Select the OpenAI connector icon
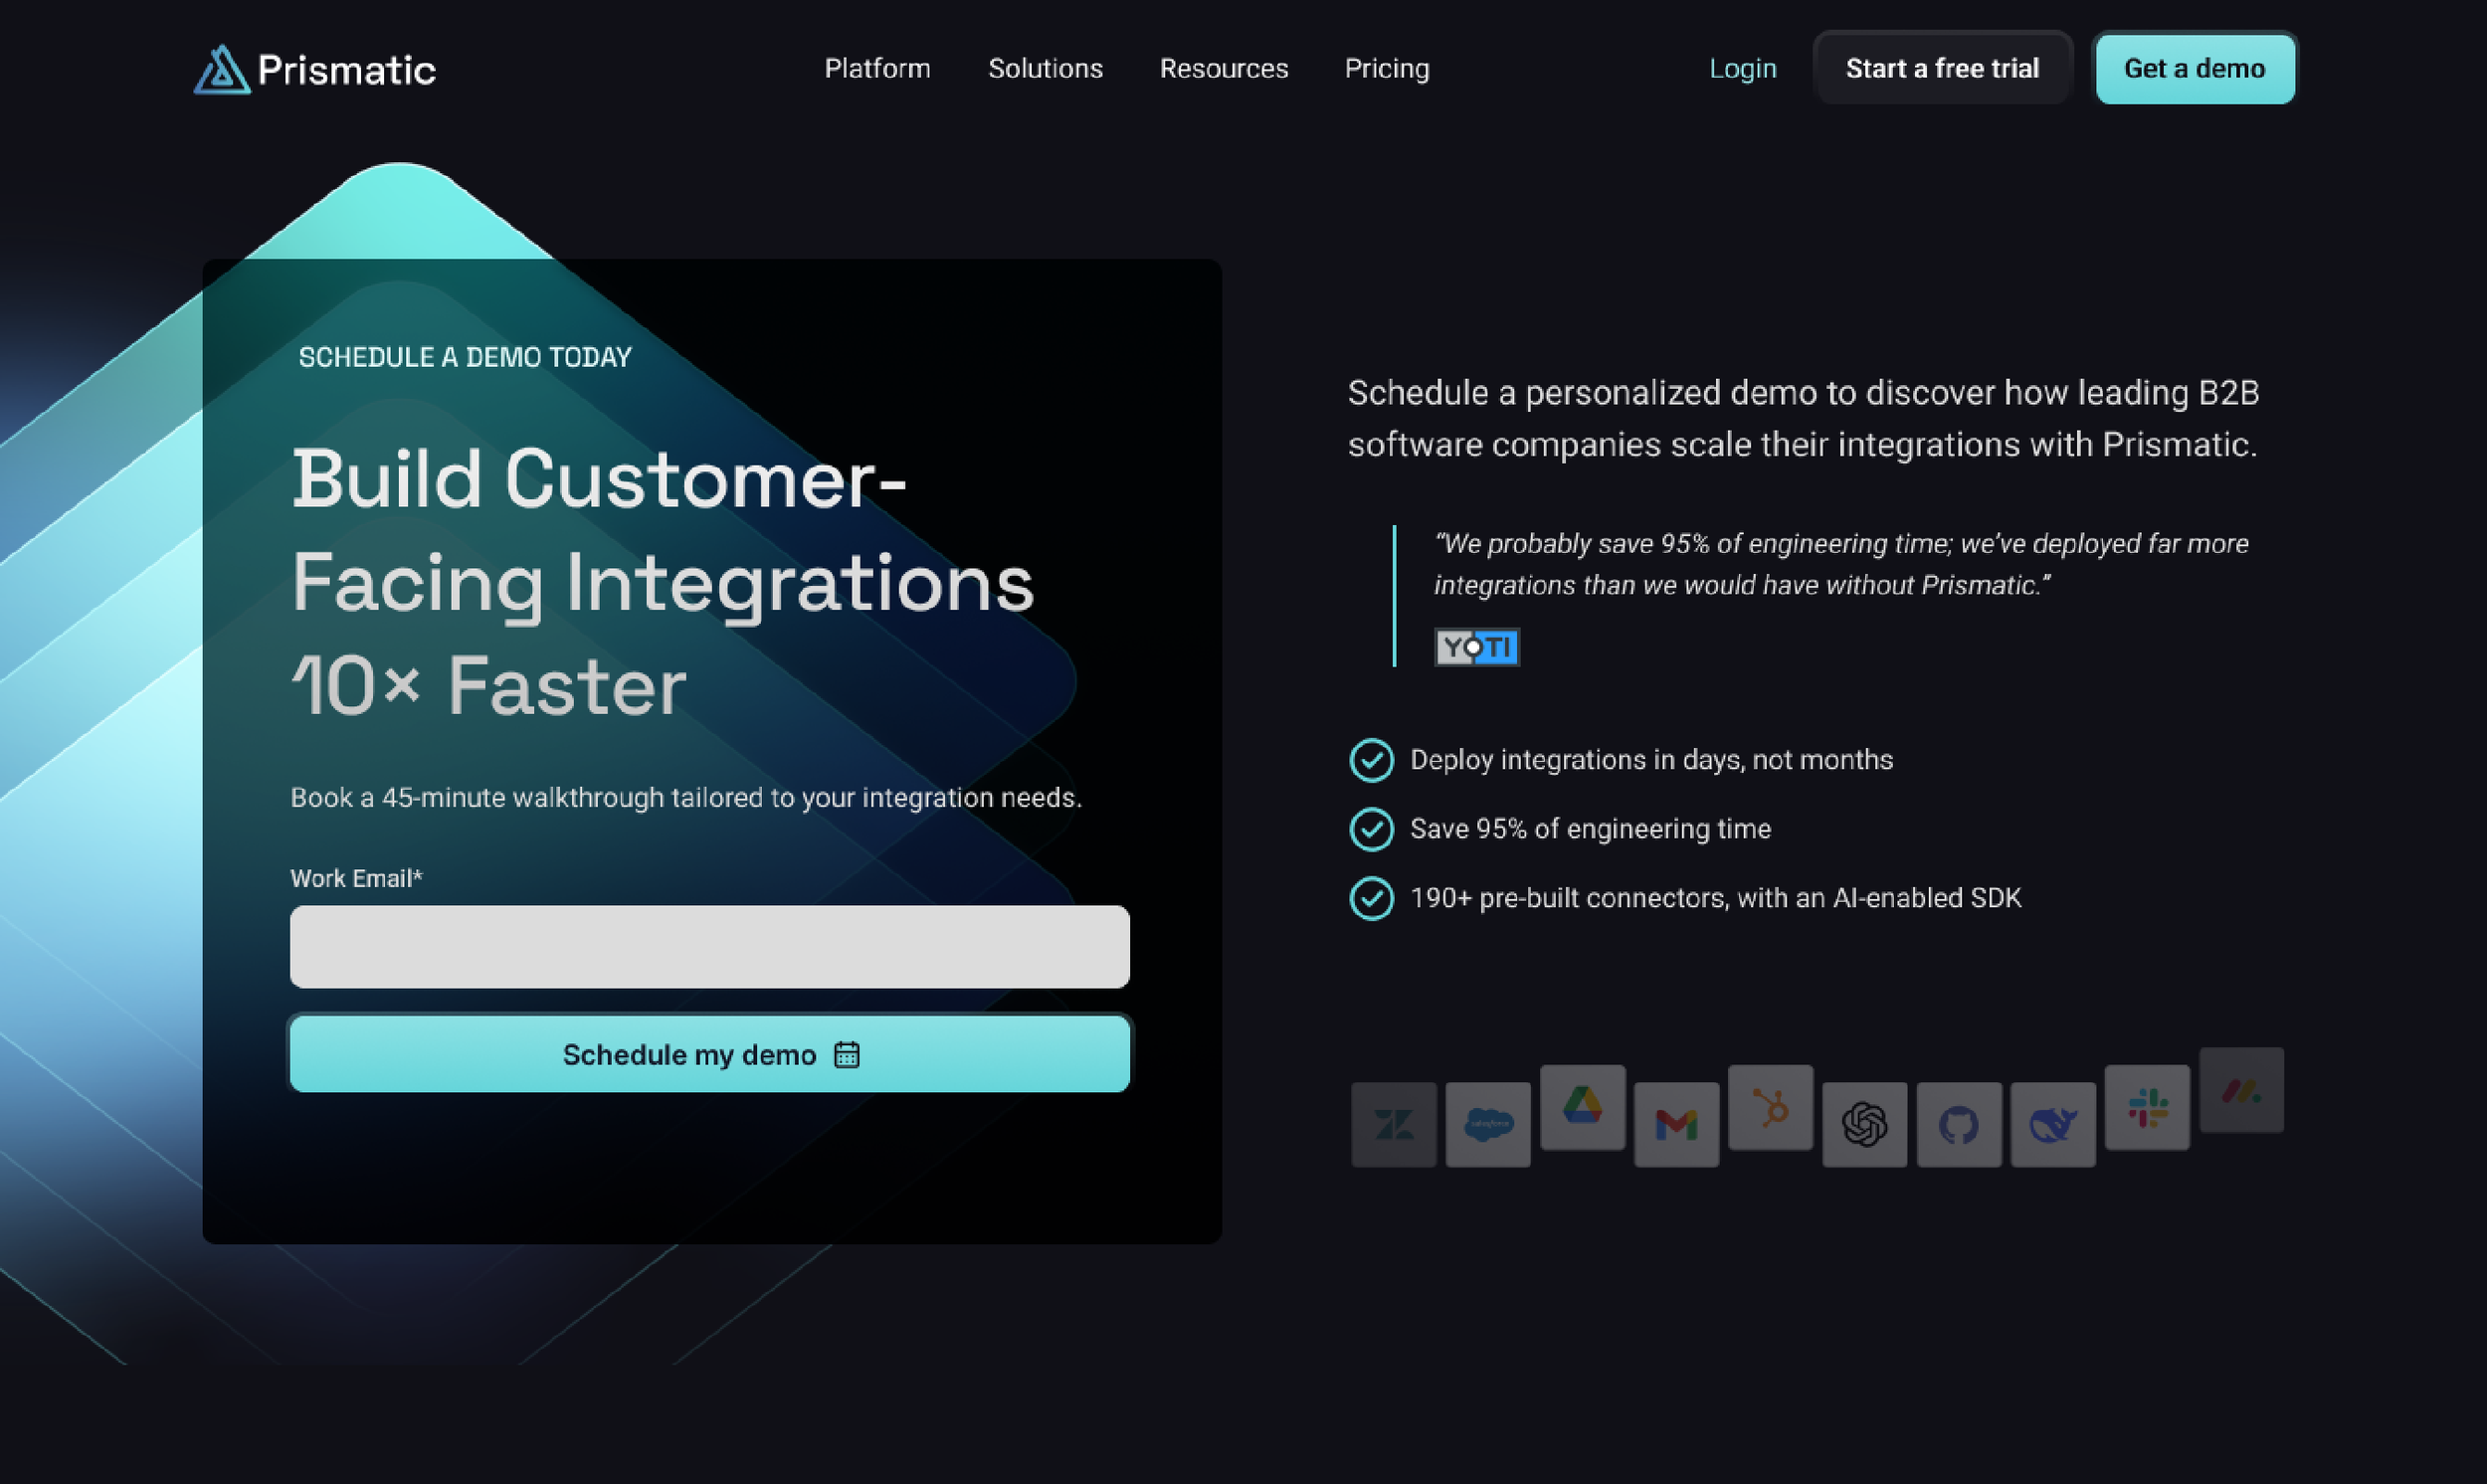Image resolution: width=2487 pixels, height=1484 pixels. (x=1864, y=1125)
